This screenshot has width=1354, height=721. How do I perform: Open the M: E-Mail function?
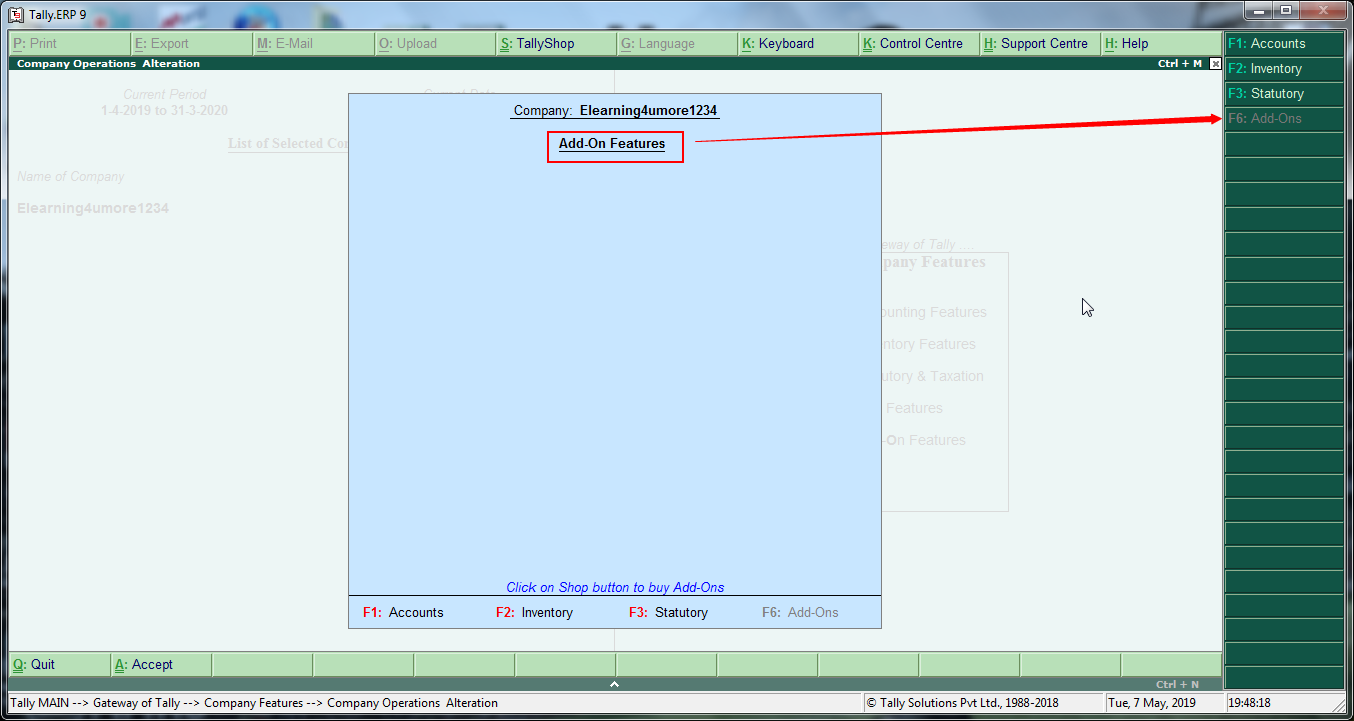click(x=285, y=43)
